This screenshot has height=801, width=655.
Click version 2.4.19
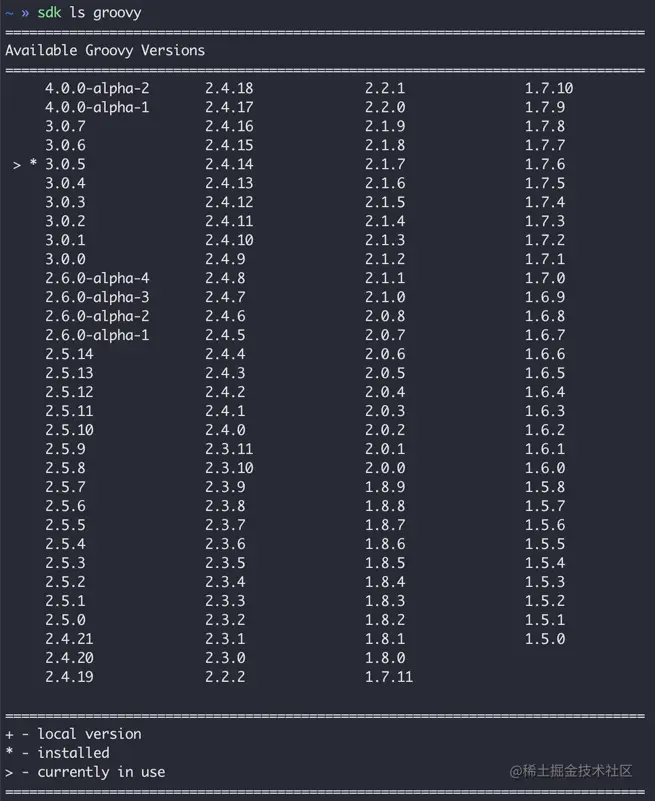tap(69, 676)
